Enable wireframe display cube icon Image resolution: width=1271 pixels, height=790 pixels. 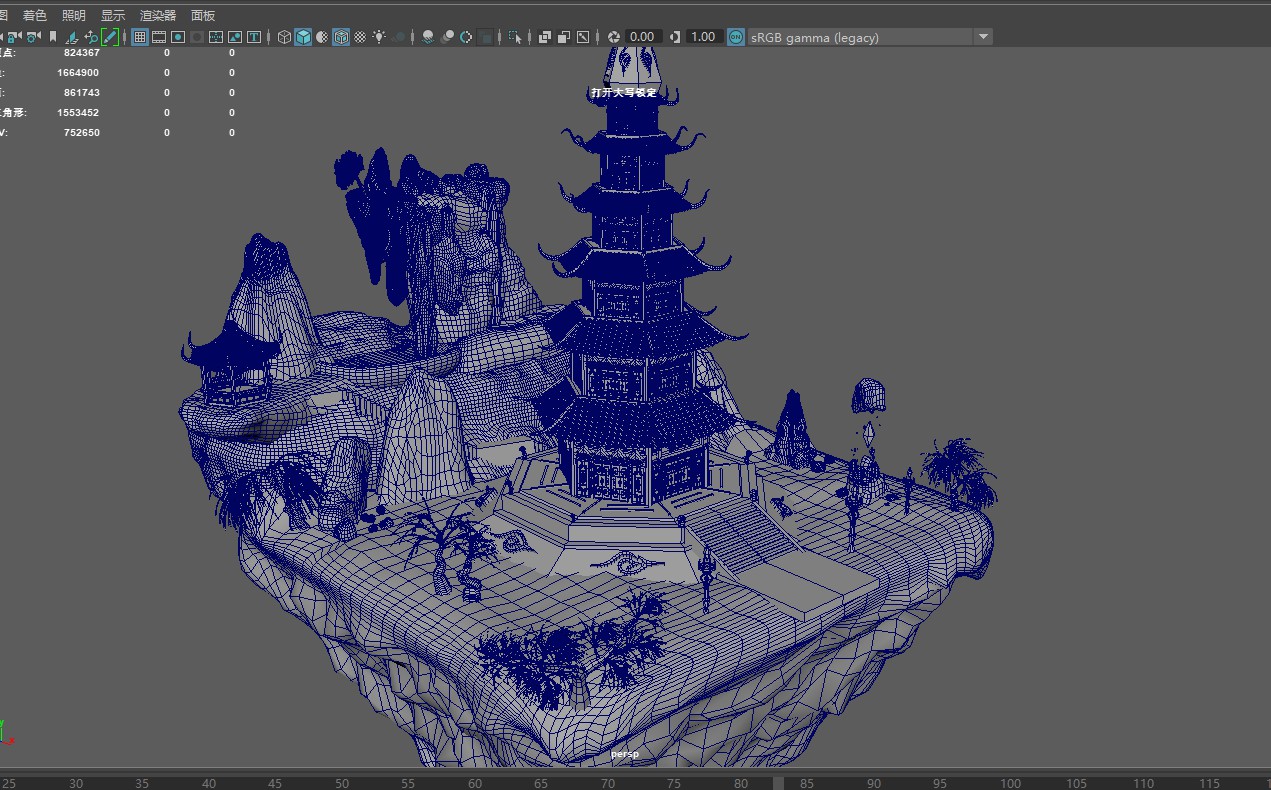[x=284, y=37]
